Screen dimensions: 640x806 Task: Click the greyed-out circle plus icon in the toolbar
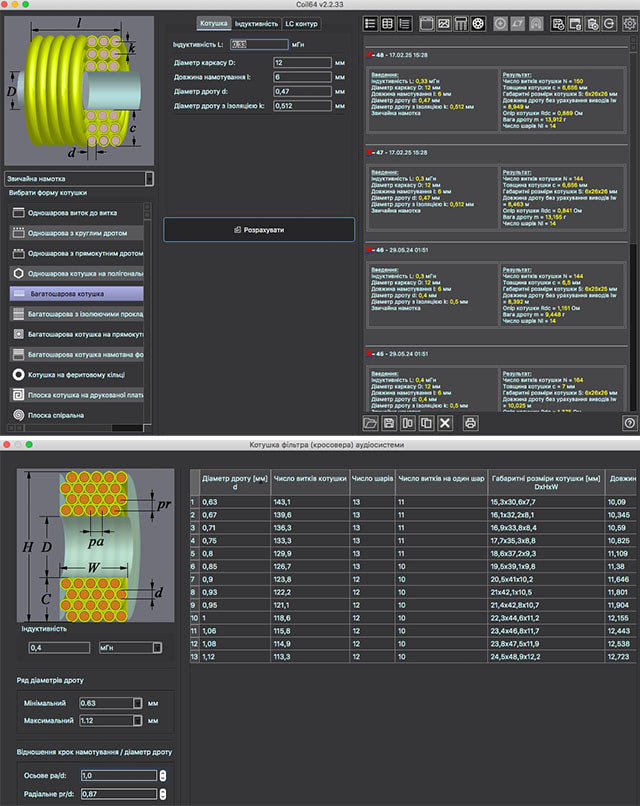[501, 24]
